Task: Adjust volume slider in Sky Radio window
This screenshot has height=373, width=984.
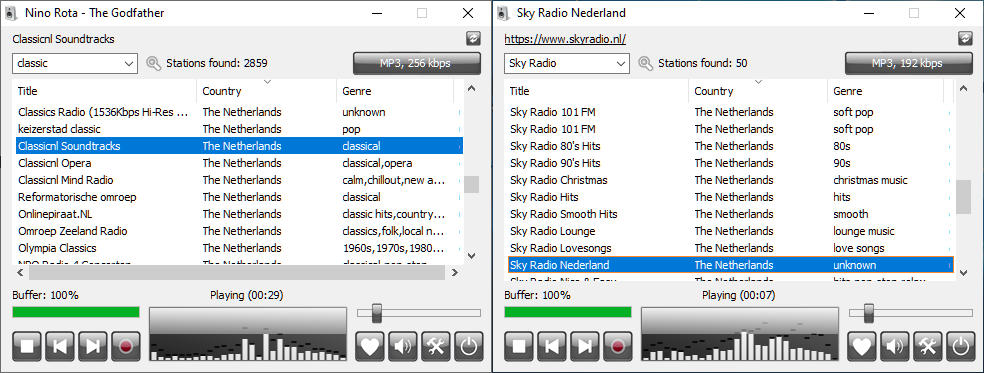Action: (x=869, y=312)
